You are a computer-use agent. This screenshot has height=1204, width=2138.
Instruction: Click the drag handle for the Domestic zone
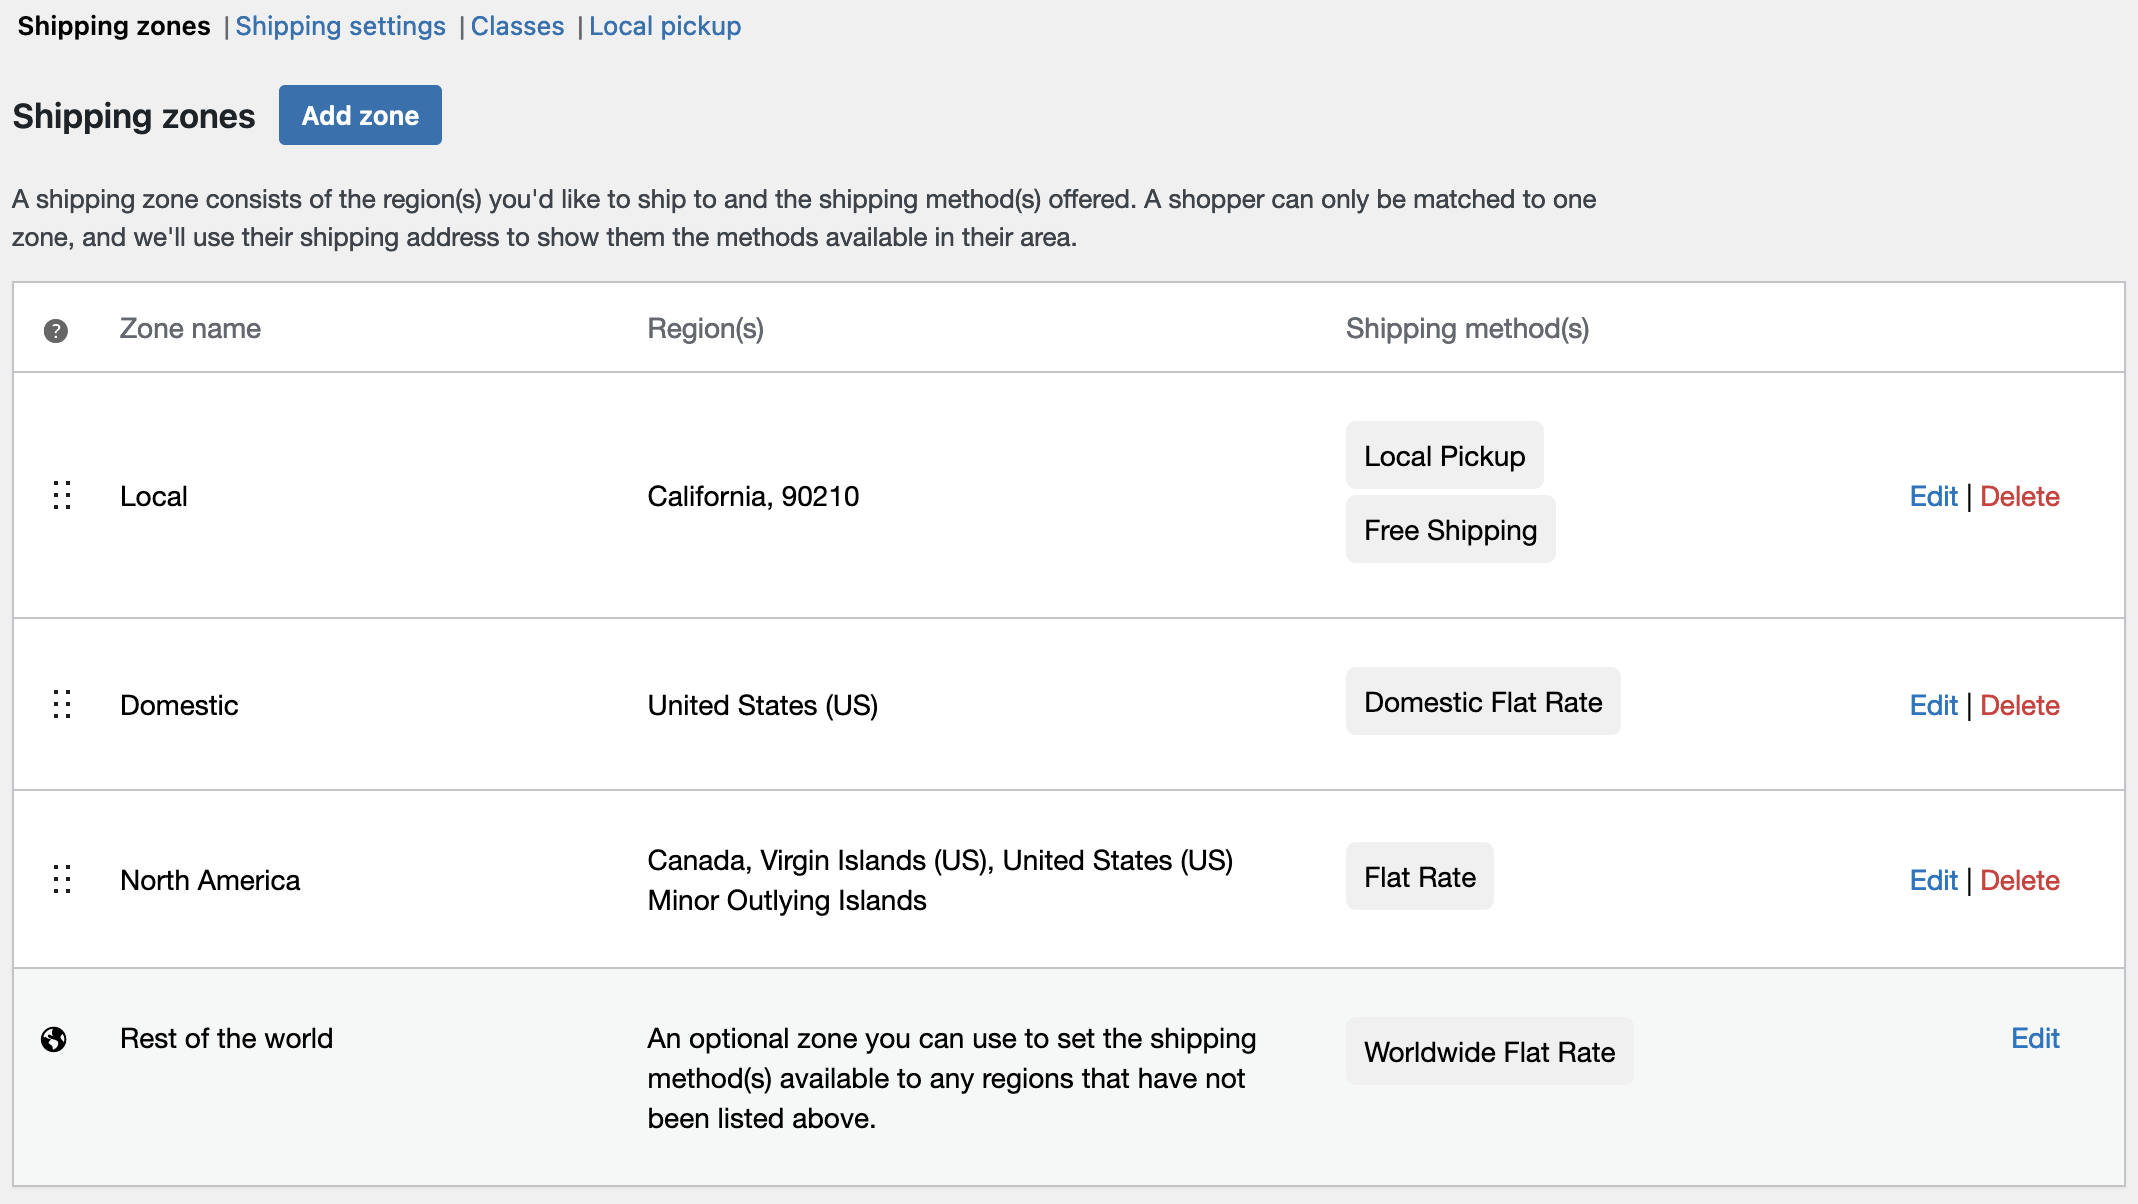(62, 704)
